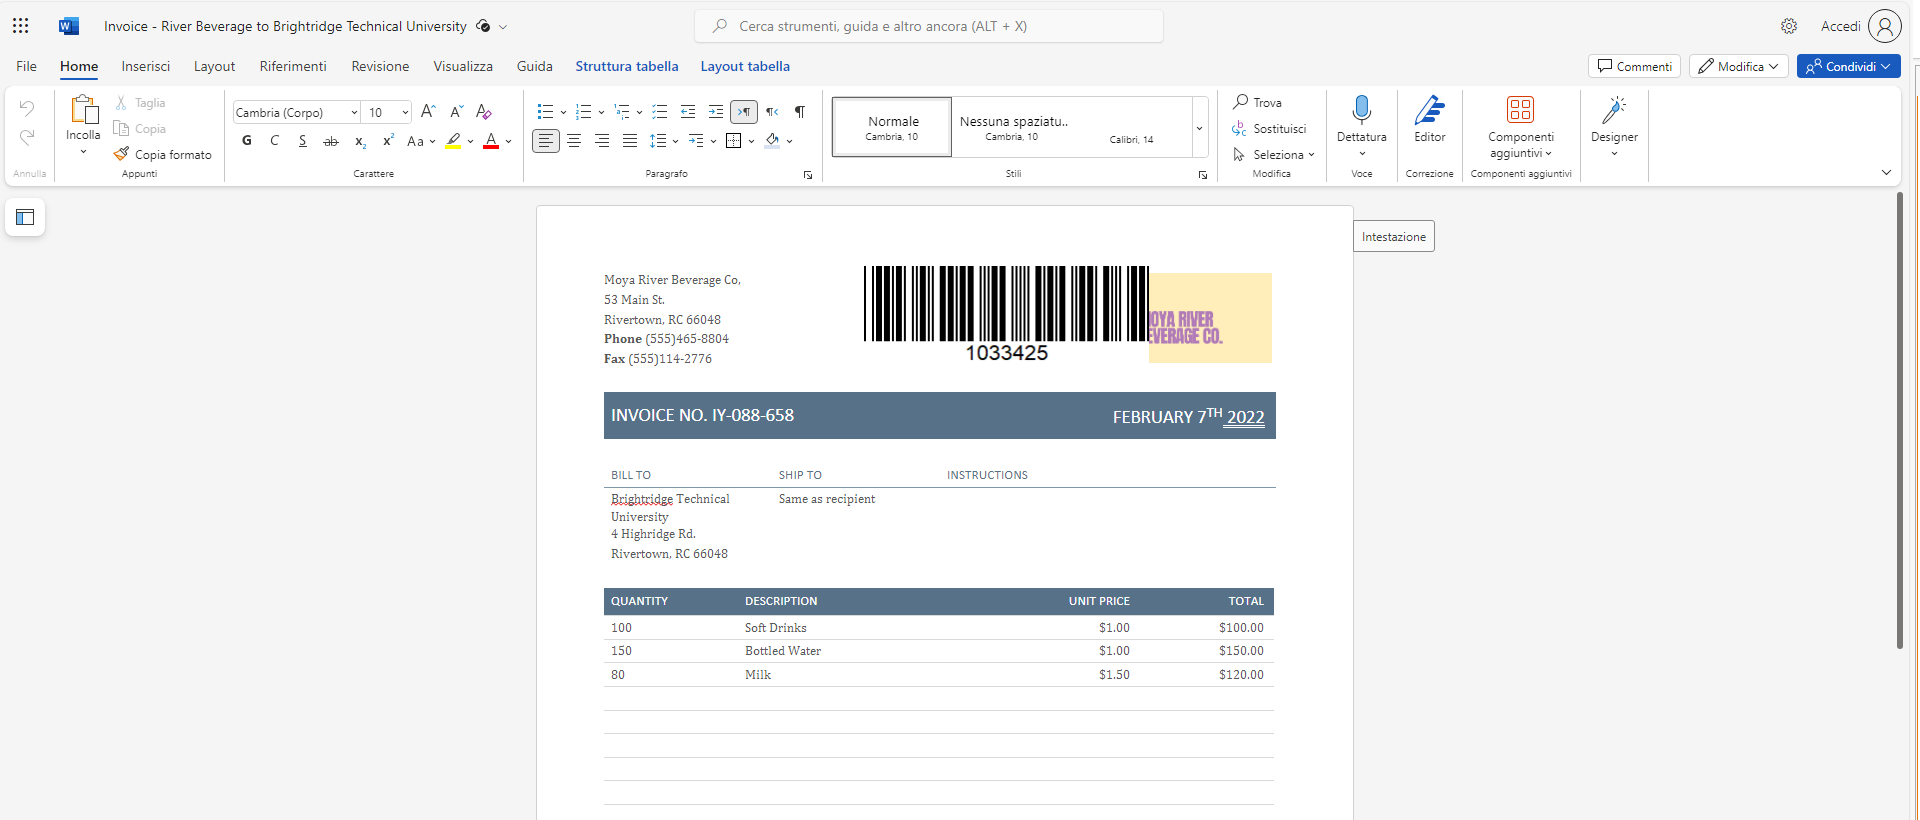This screenshot has width=1920, height=820.
Task: Clear formatting with the eraser A icon
Action: pyautogui.click(x=484, y=112)
